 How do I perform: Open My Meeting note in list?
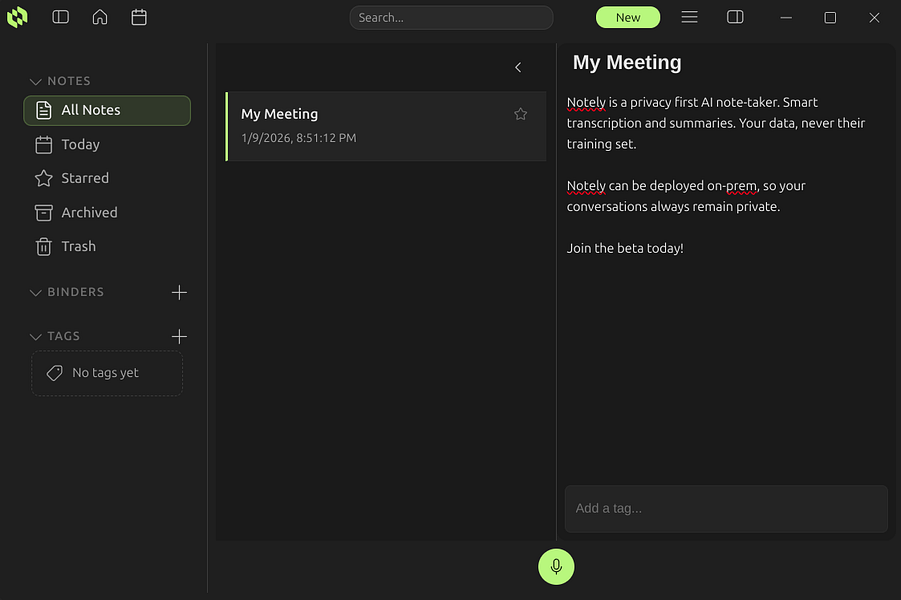pos(386,126)
